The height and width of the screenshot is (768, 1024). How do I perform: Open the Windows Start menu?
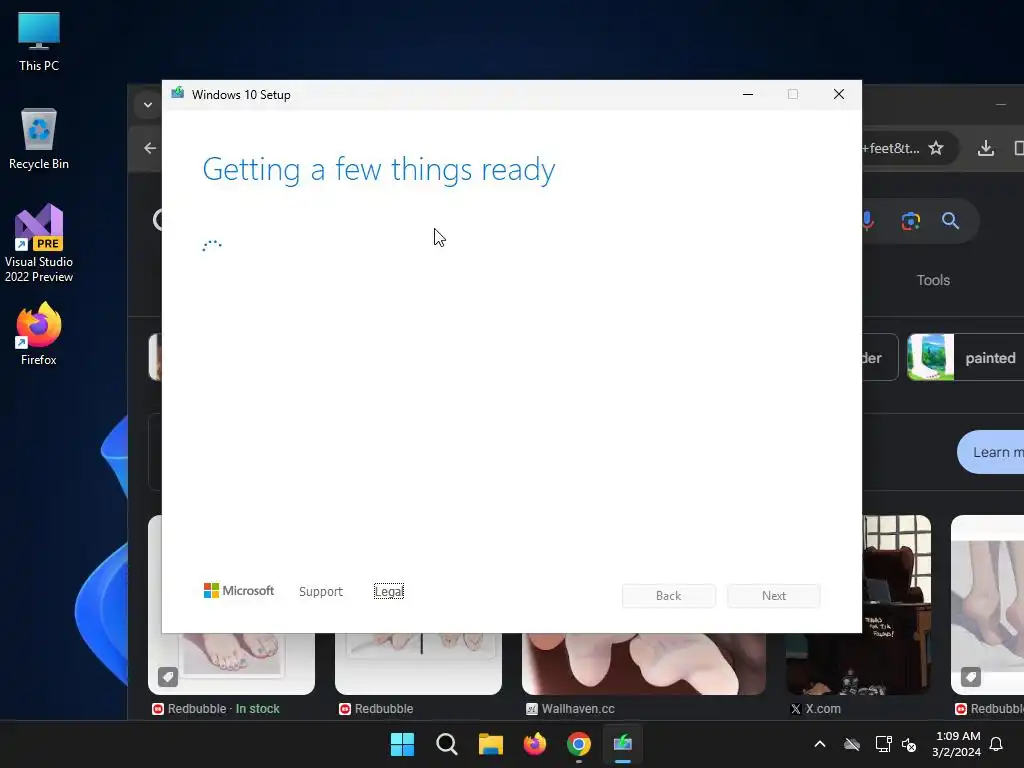coord(402,744)
